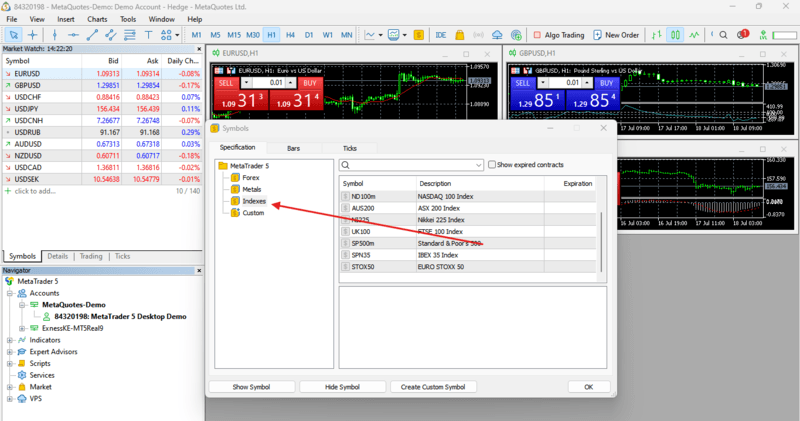
Task: Toggle Algo Trading
Action: point(559,35)
